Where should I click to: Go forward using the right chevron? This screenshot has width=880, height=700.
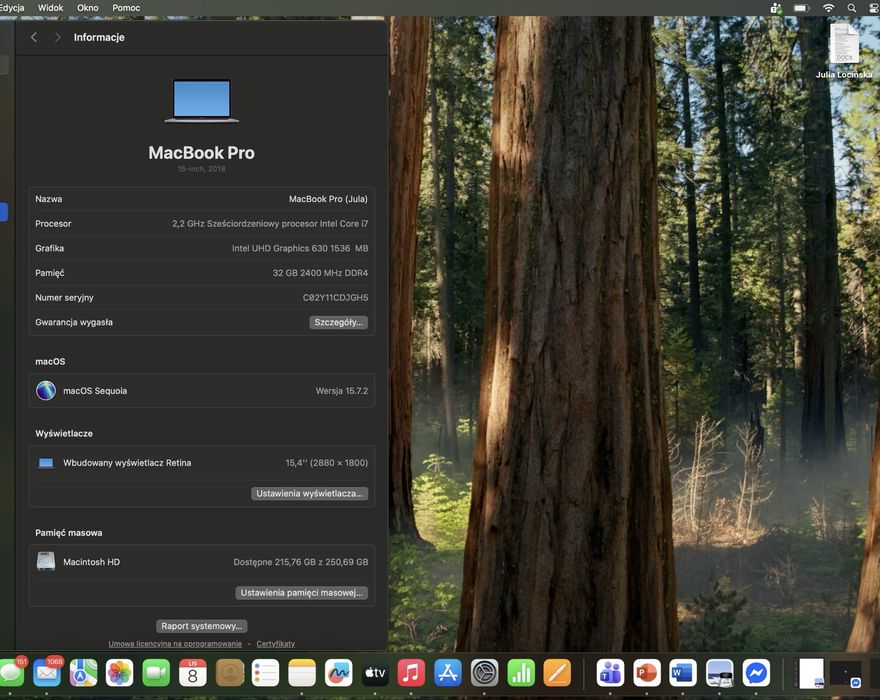click(x=57, y=37)
